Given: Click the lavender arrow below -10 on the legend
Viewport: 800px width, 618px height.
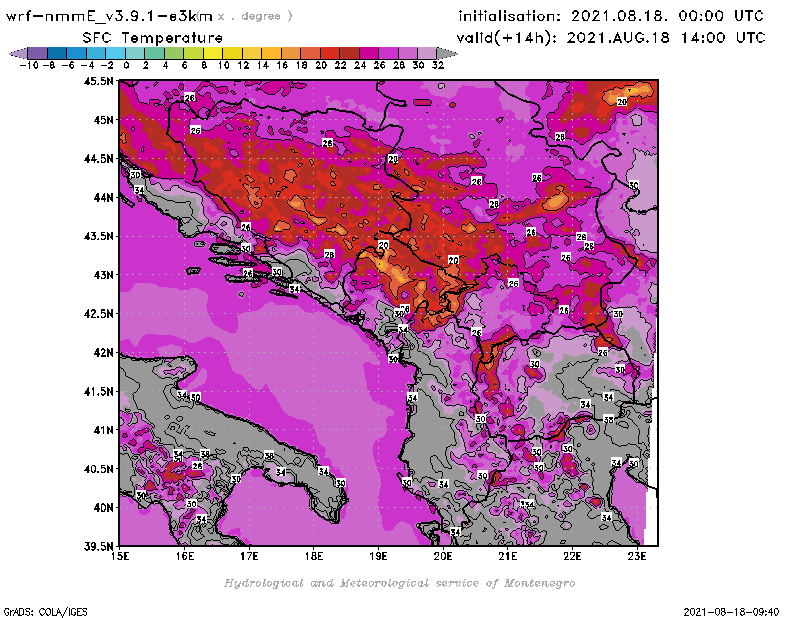Looking at the screenshot, I should click(18, 53).
